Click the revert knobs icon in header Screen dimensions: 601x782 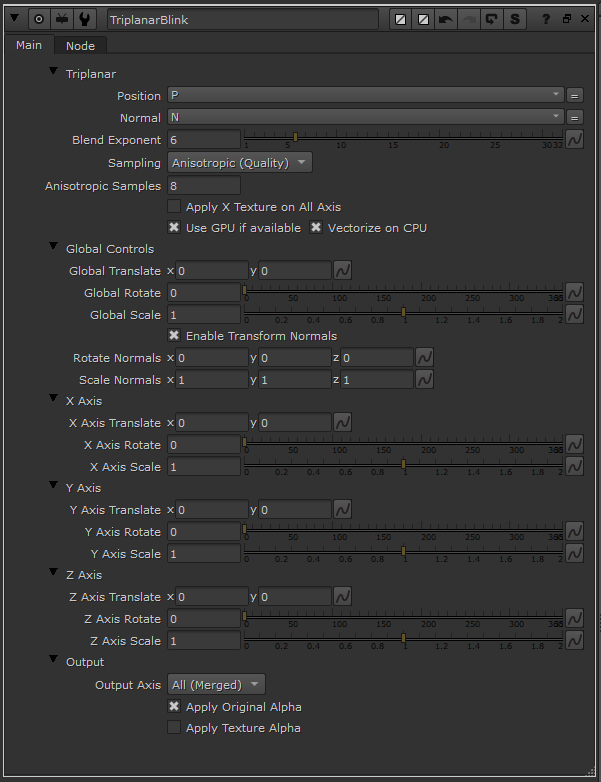coord(492,19)
